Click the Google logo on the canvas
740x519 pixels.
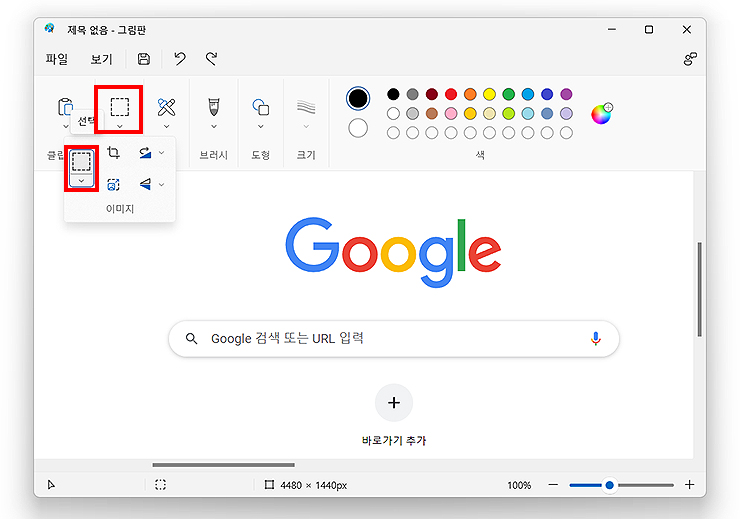[x=393, y=252]
